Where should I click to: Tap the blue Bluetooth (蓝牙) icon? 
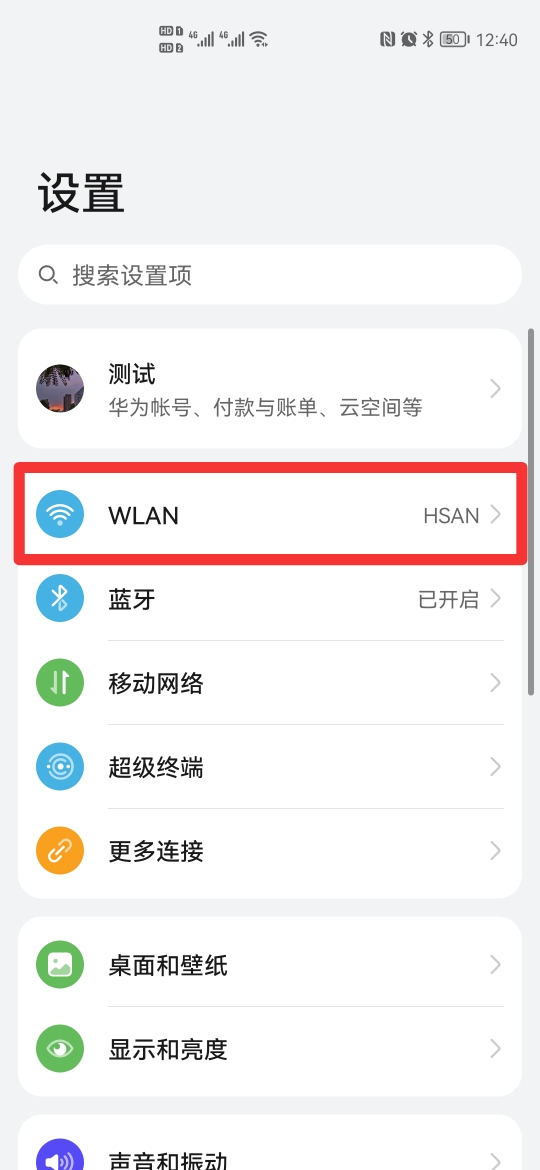pyautogui.click(x=60, y=598)
